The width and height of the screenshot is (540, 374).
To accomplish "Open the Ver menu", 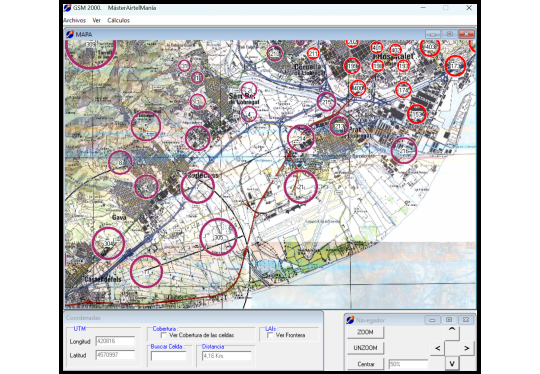I will tap(96, 20).
